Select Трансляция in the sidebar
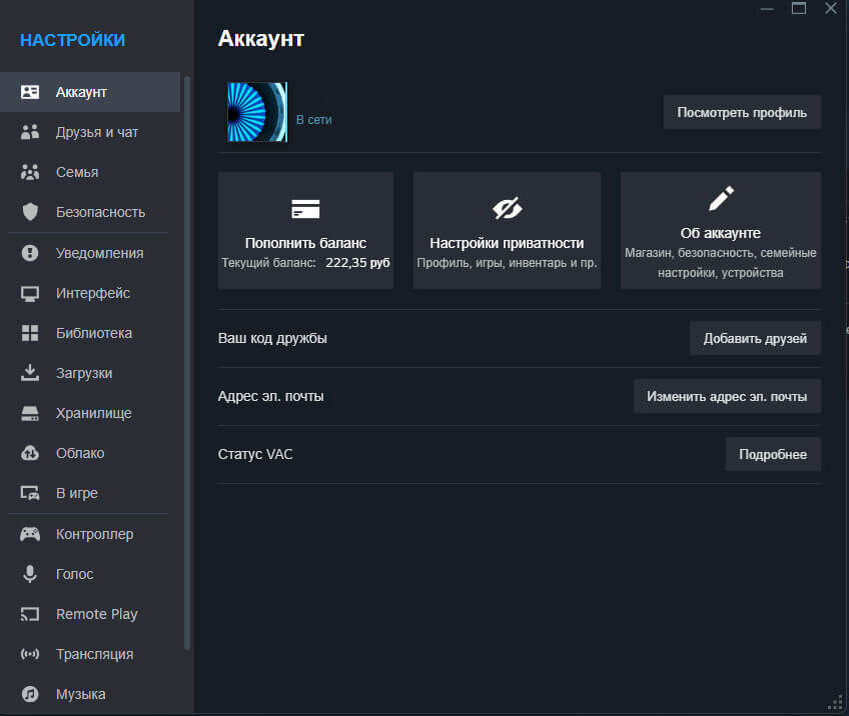Image resolution: width=849 pixels, height=716 pixels. pyautogui.click(x=90, y=654)
